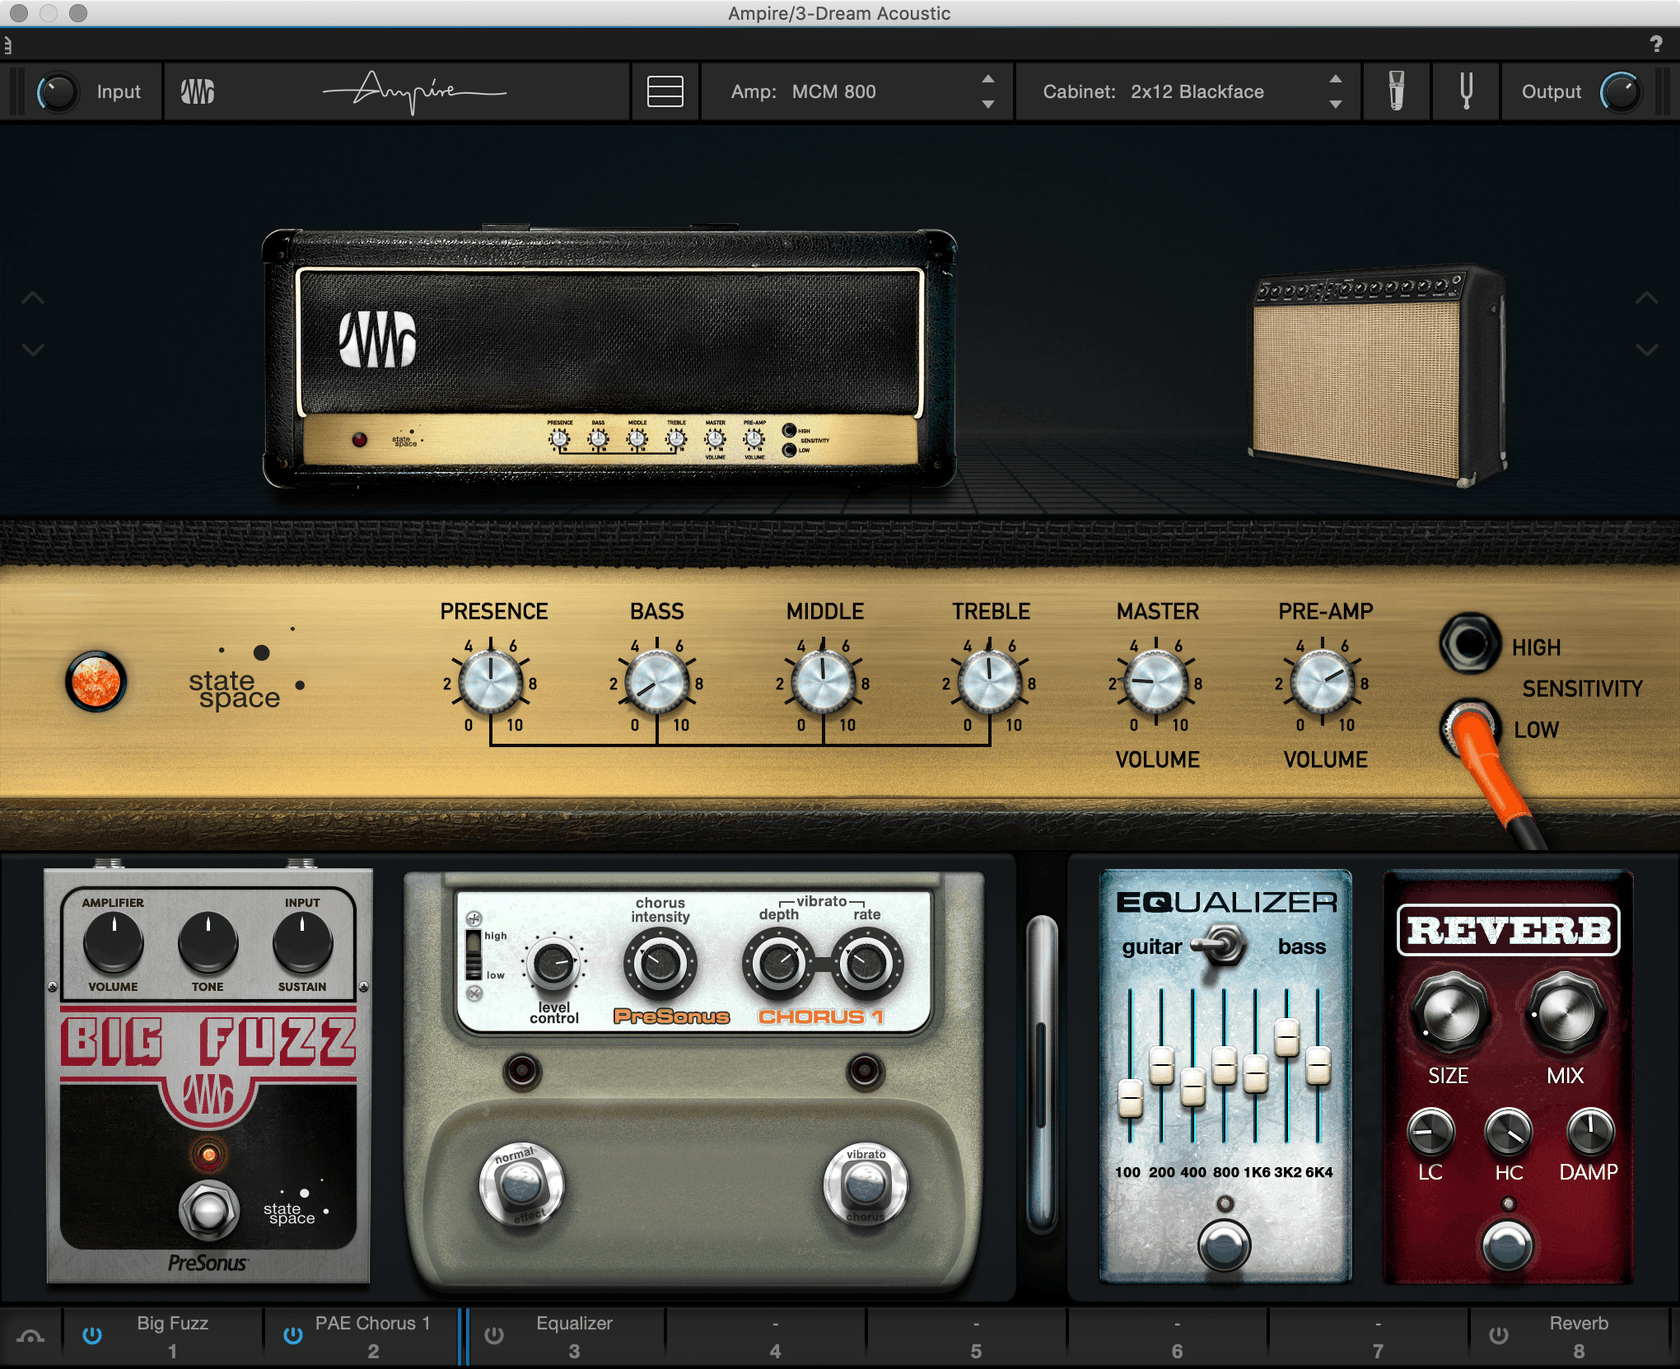The height and width of the screenshot is (1369, 1680).
Task: Disable PAE Chorus 1 in slot 2
Action: [292, 1334]
